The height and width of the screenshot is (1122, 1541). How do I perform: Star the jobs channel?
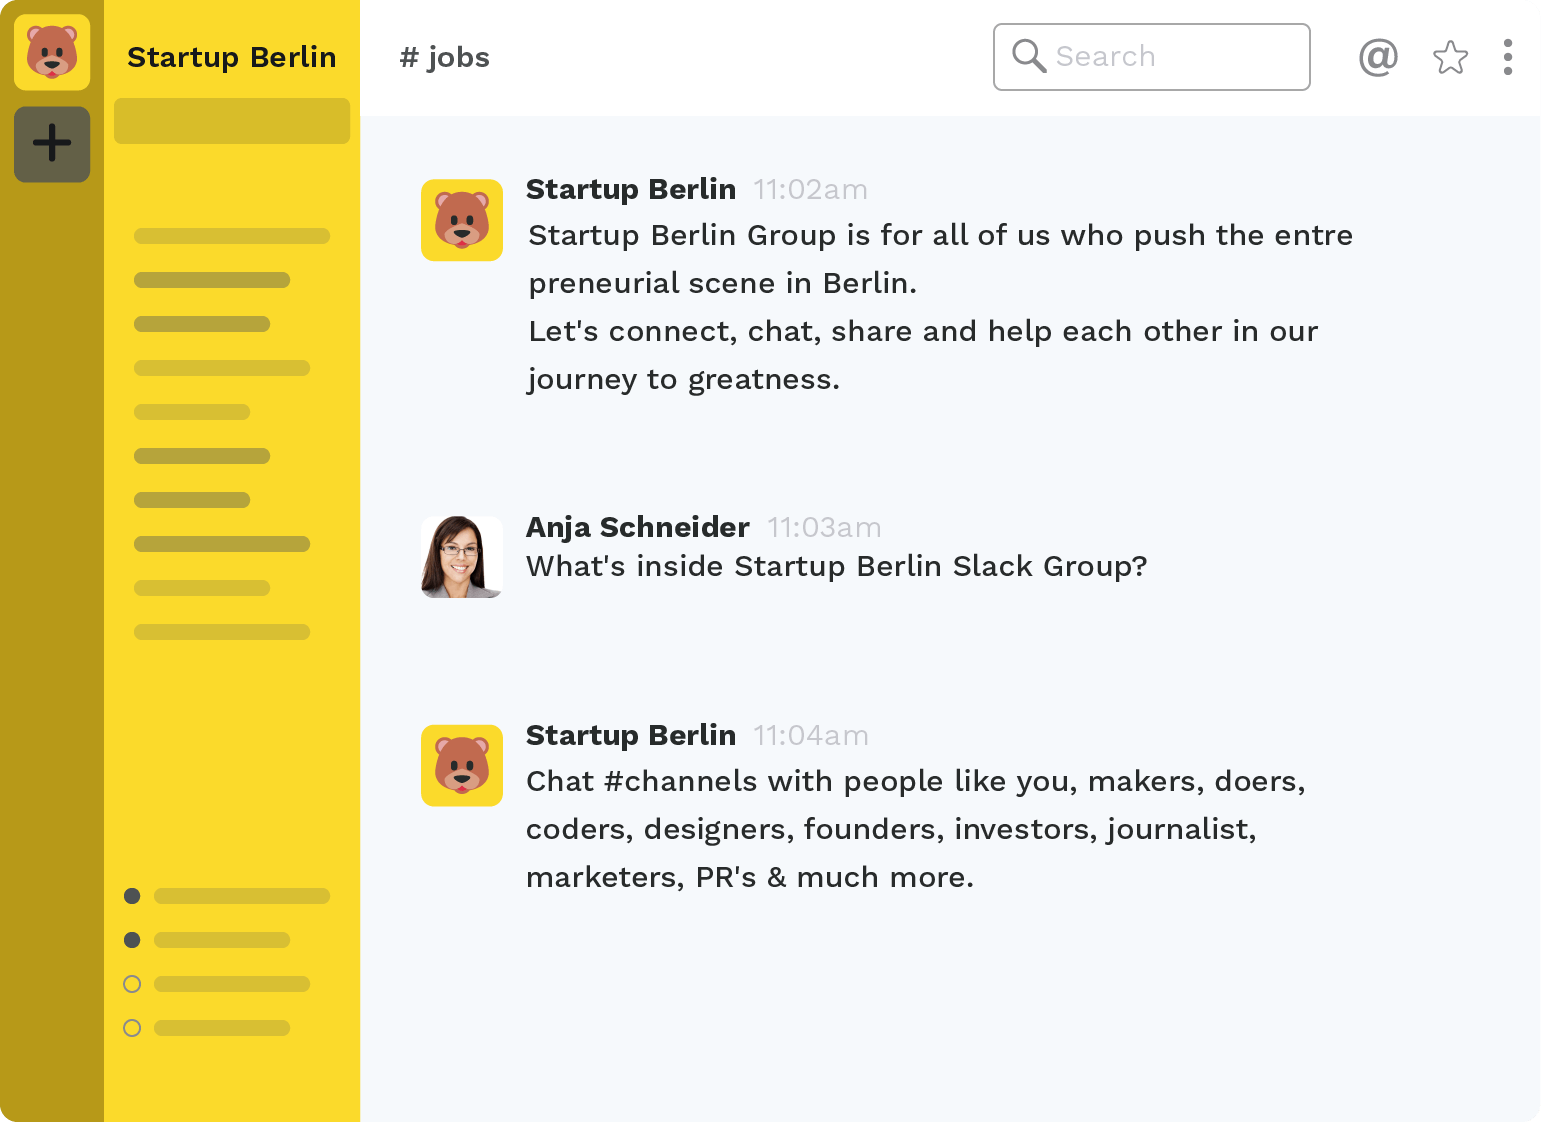click(1450, 57)
